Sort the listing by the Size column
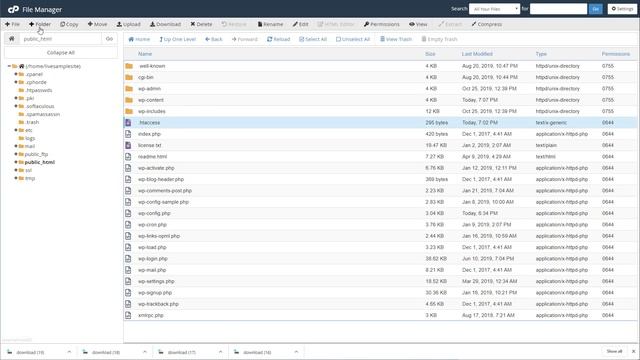640x360 pixels. (x=430, y=54)
